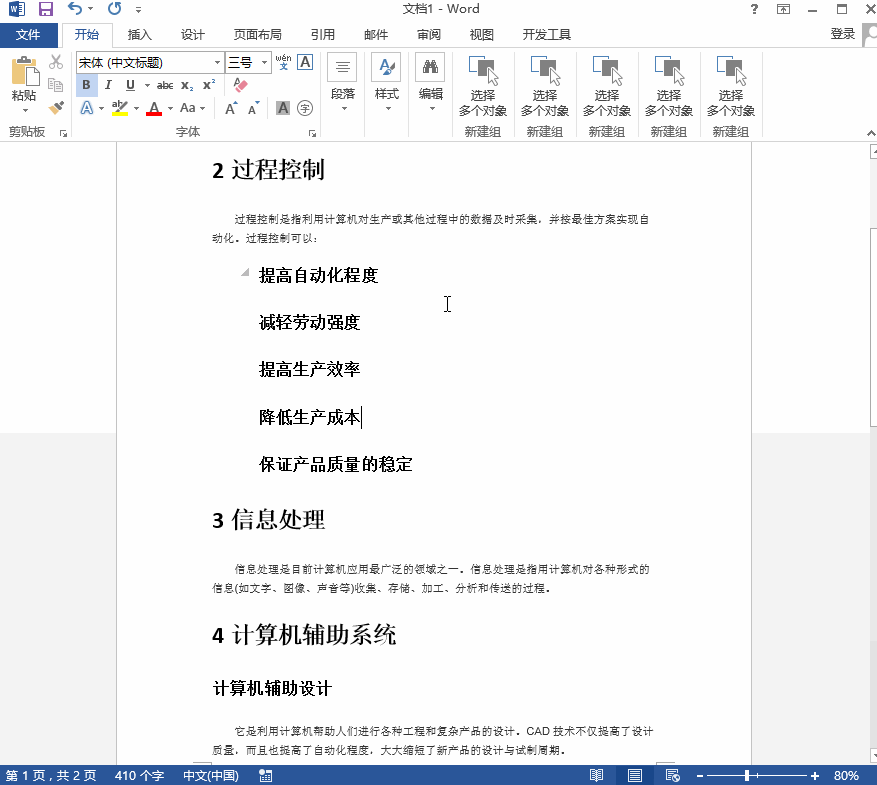Activate the Format Painter brush

(56, 107)
